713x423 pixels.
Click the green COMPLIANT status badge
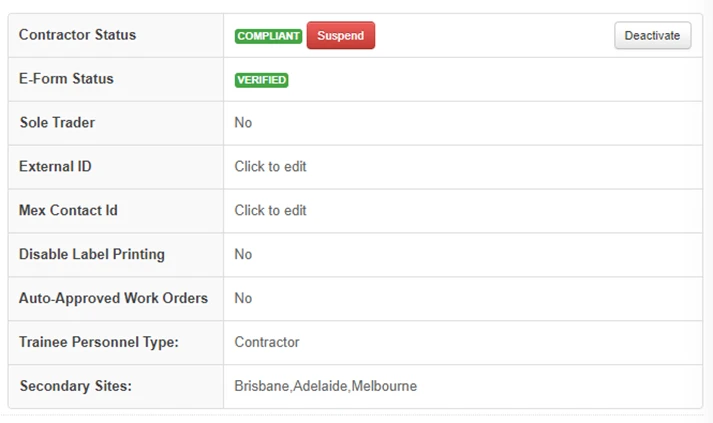click(268, 36)
